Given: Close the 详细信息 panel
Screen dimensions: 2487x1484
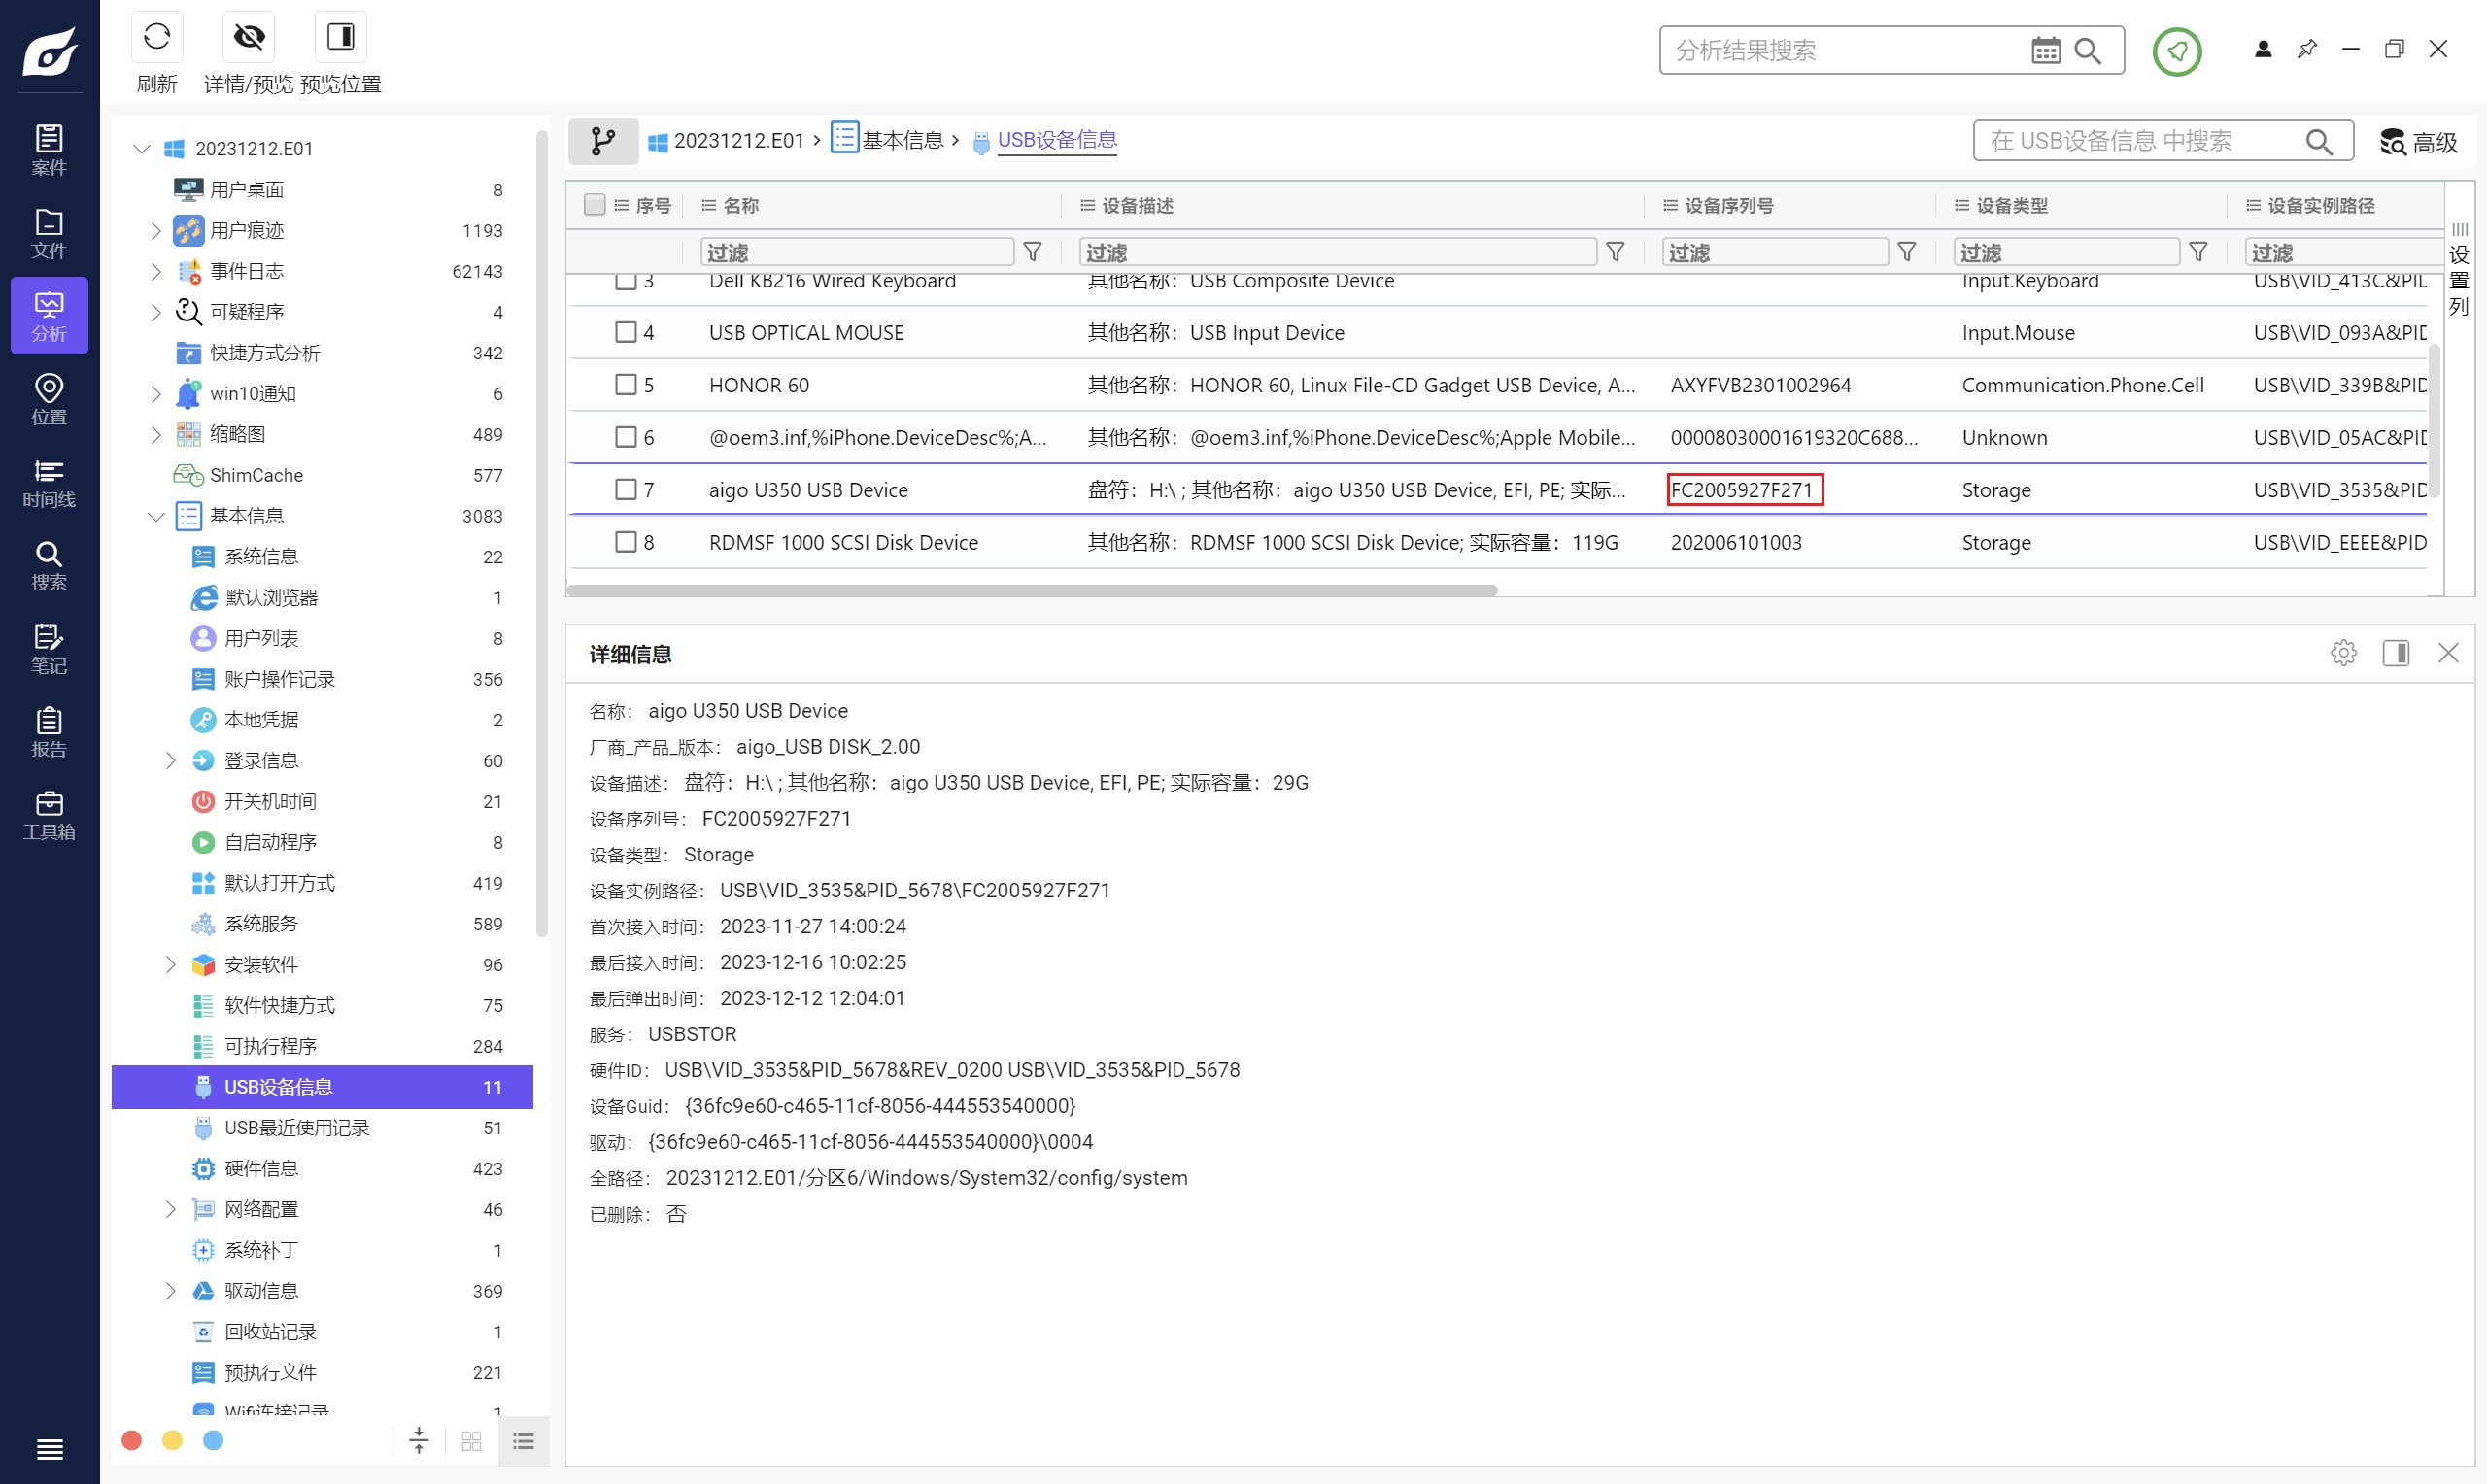Looking at the screenshot, I should click(2448, 653).
